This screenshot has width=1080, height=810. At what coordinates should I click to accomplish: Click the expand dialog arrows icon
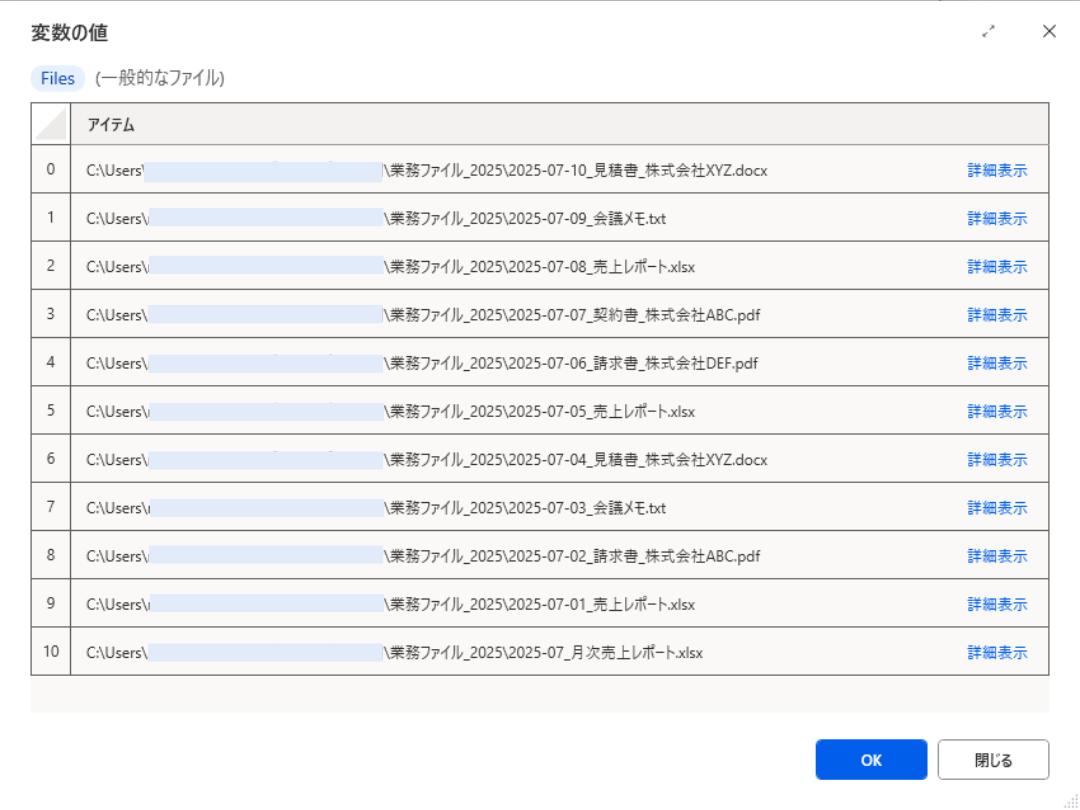pos(988,32)
